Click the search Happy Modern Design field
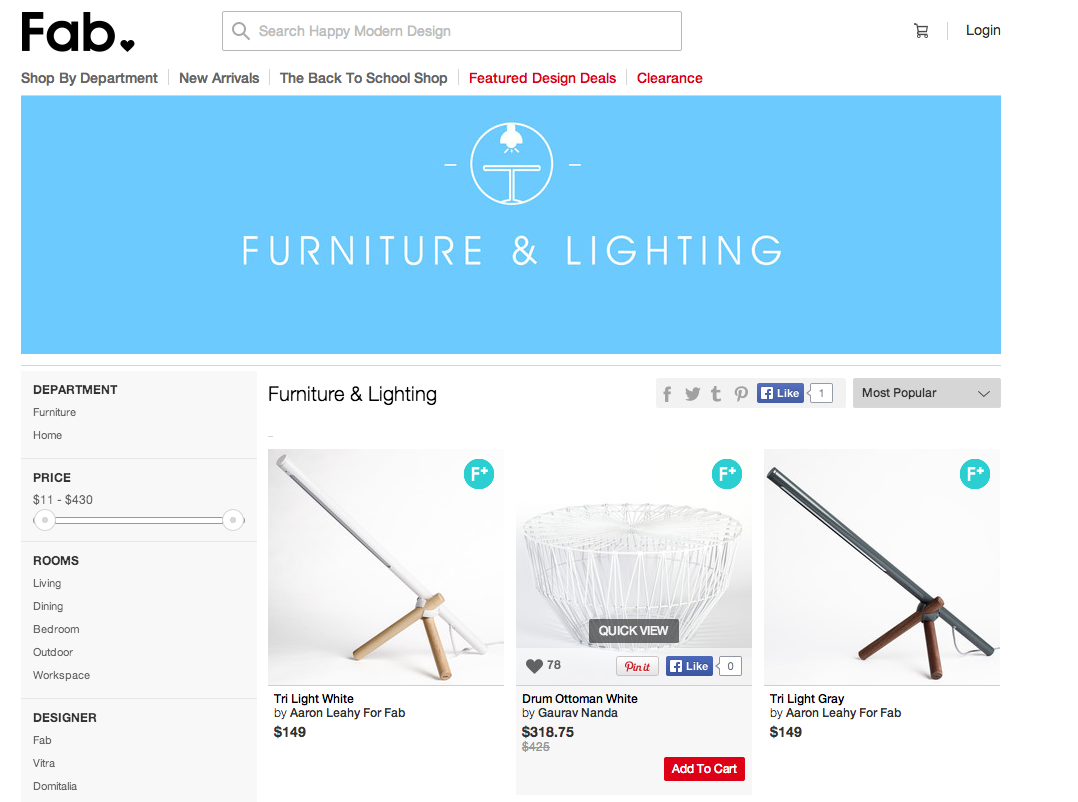The width and height of the screenshot is (1078, 802). (x=452, y=31)
